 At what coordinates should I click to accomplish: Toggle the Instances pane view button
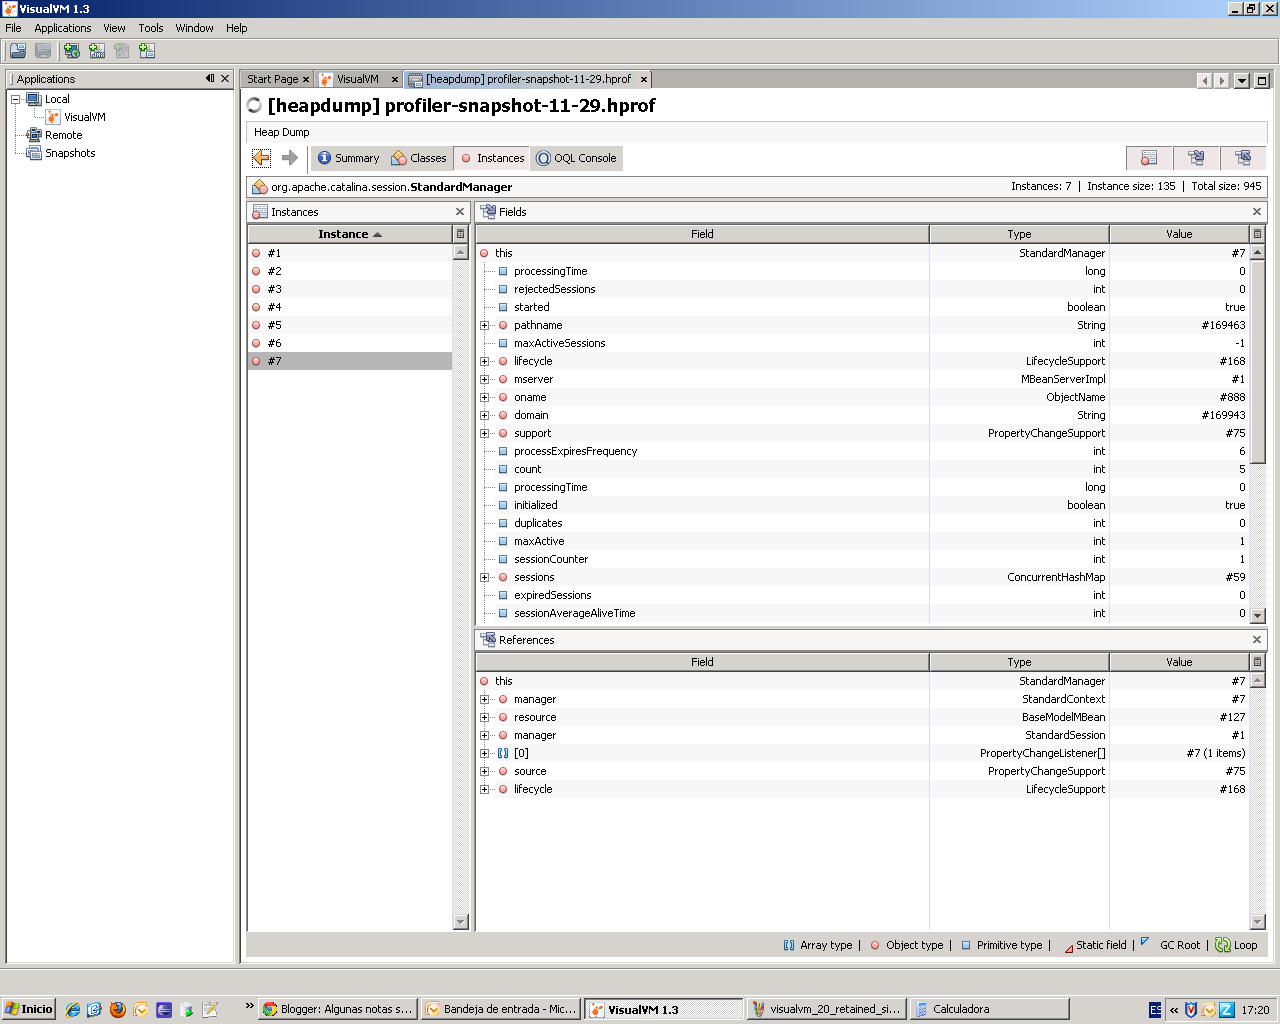pyautogui.click(x=1149, y=158)
